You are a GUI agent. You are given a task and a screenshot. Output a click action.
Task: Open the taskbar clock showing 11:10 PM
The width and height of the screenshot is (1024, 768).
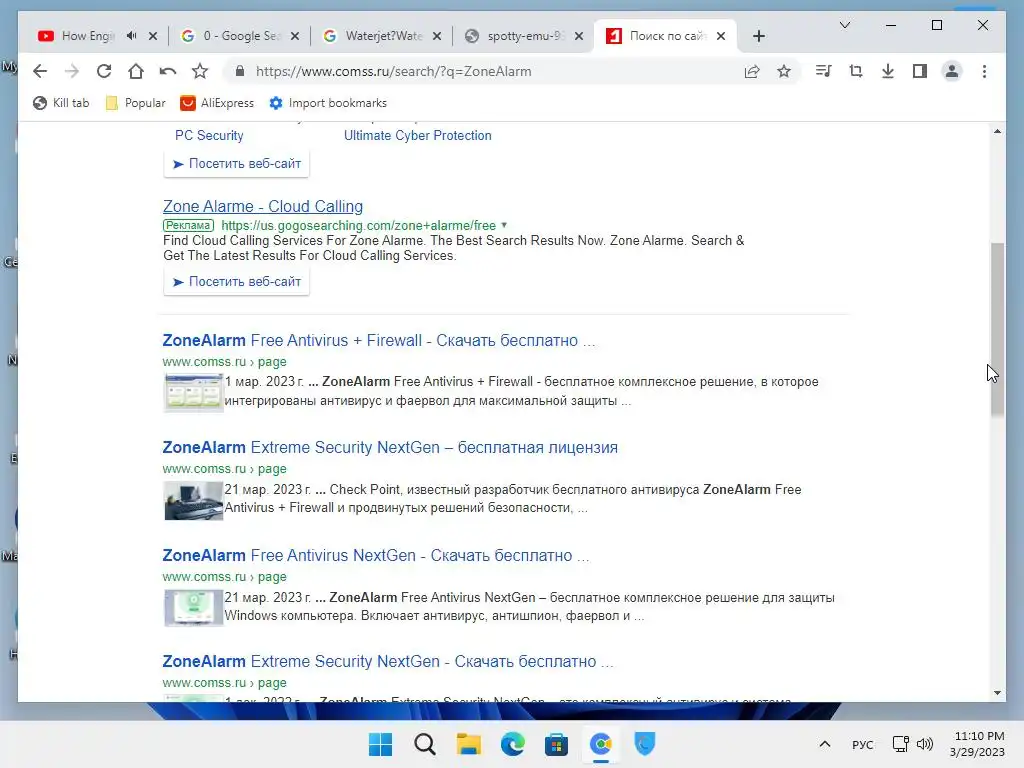(x=978, y=744)
